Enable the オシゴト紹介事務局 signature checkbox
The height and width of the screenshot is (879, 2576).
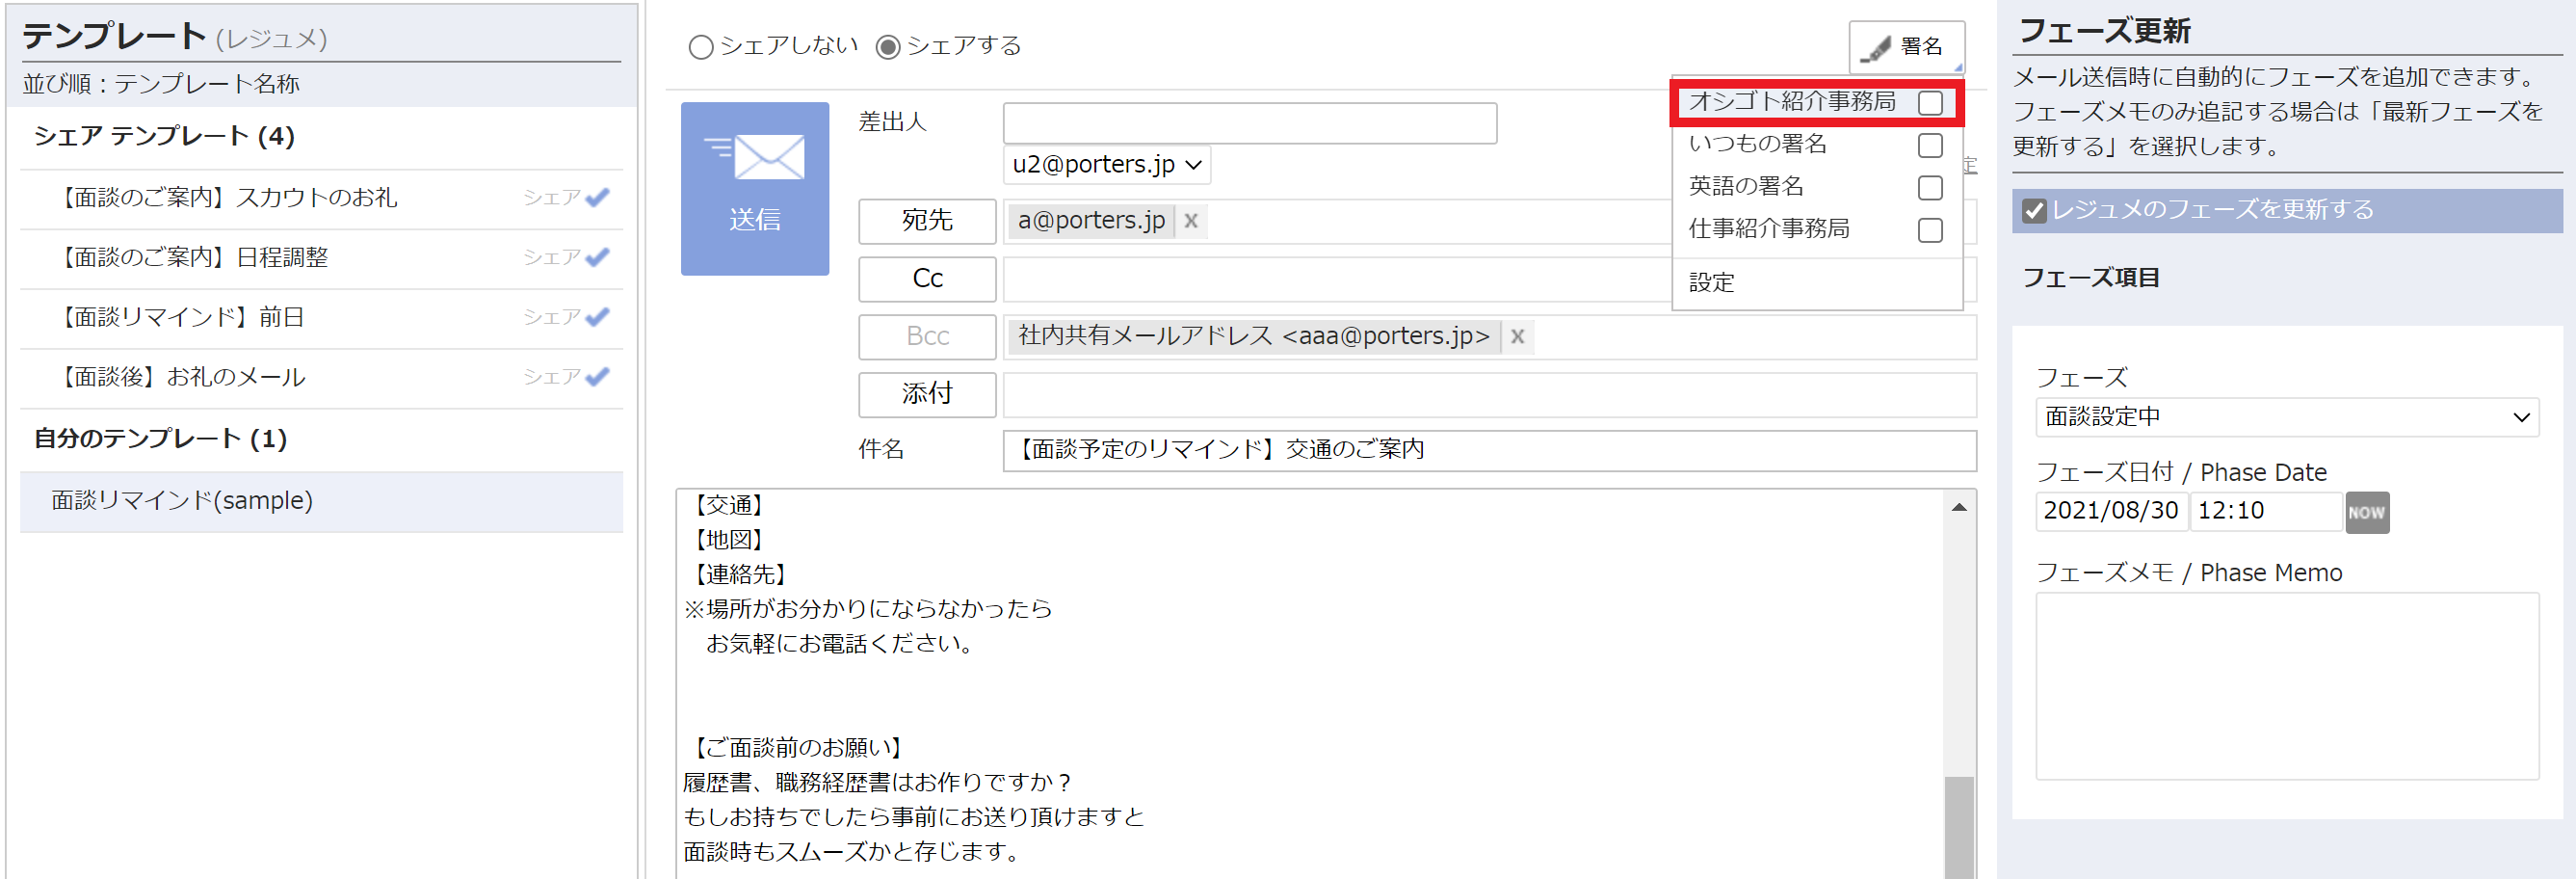point(1929,102)
